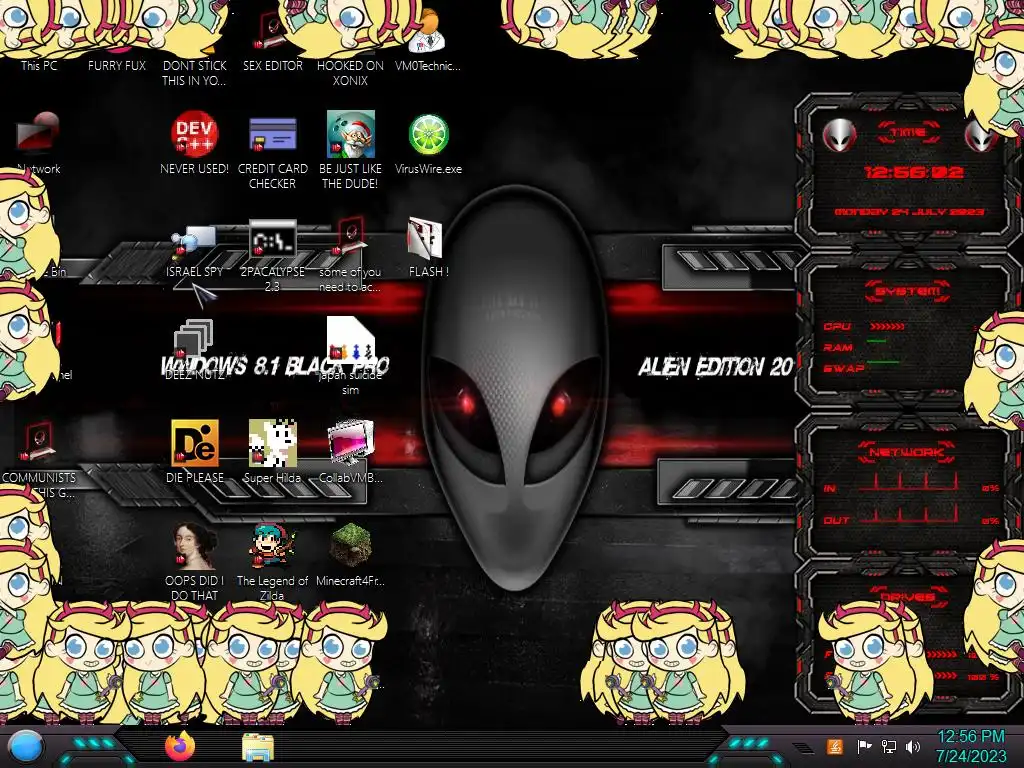Click the SWAP usage bar in System widget
The width and height of the screenshot is (1024, 768).
point(883,361)
